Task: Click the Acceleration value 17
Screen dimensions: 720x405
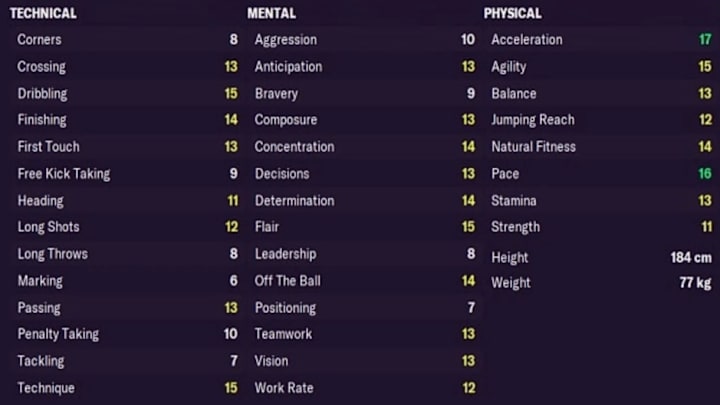Action: point(705,39)
